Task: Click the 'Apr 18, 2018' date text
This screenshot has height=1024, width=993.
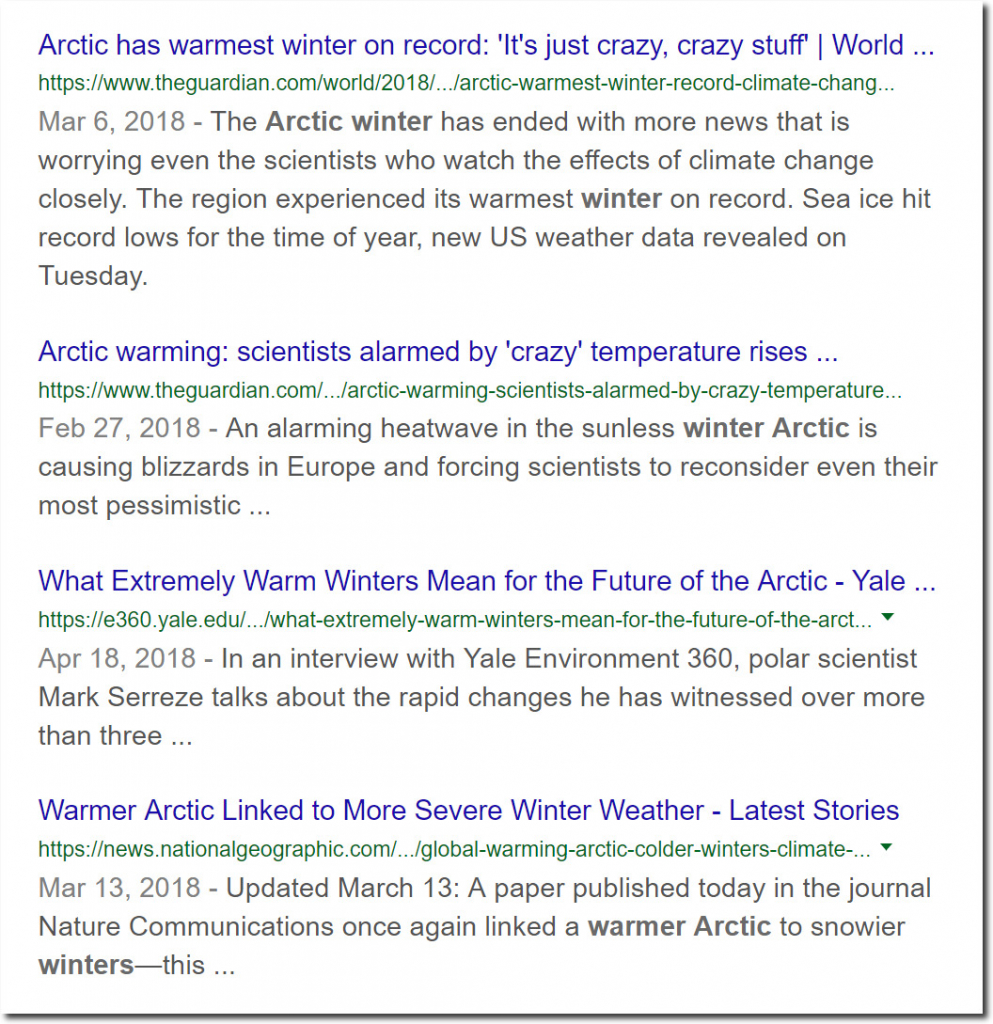Action: [x=117, y=658]
